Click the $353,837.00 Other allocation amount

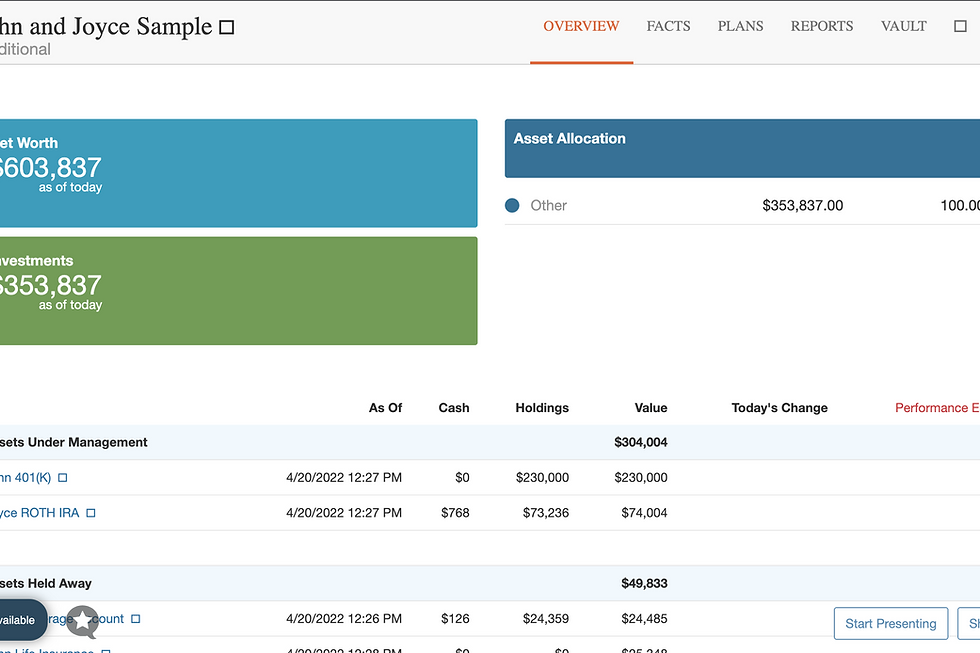802,206
